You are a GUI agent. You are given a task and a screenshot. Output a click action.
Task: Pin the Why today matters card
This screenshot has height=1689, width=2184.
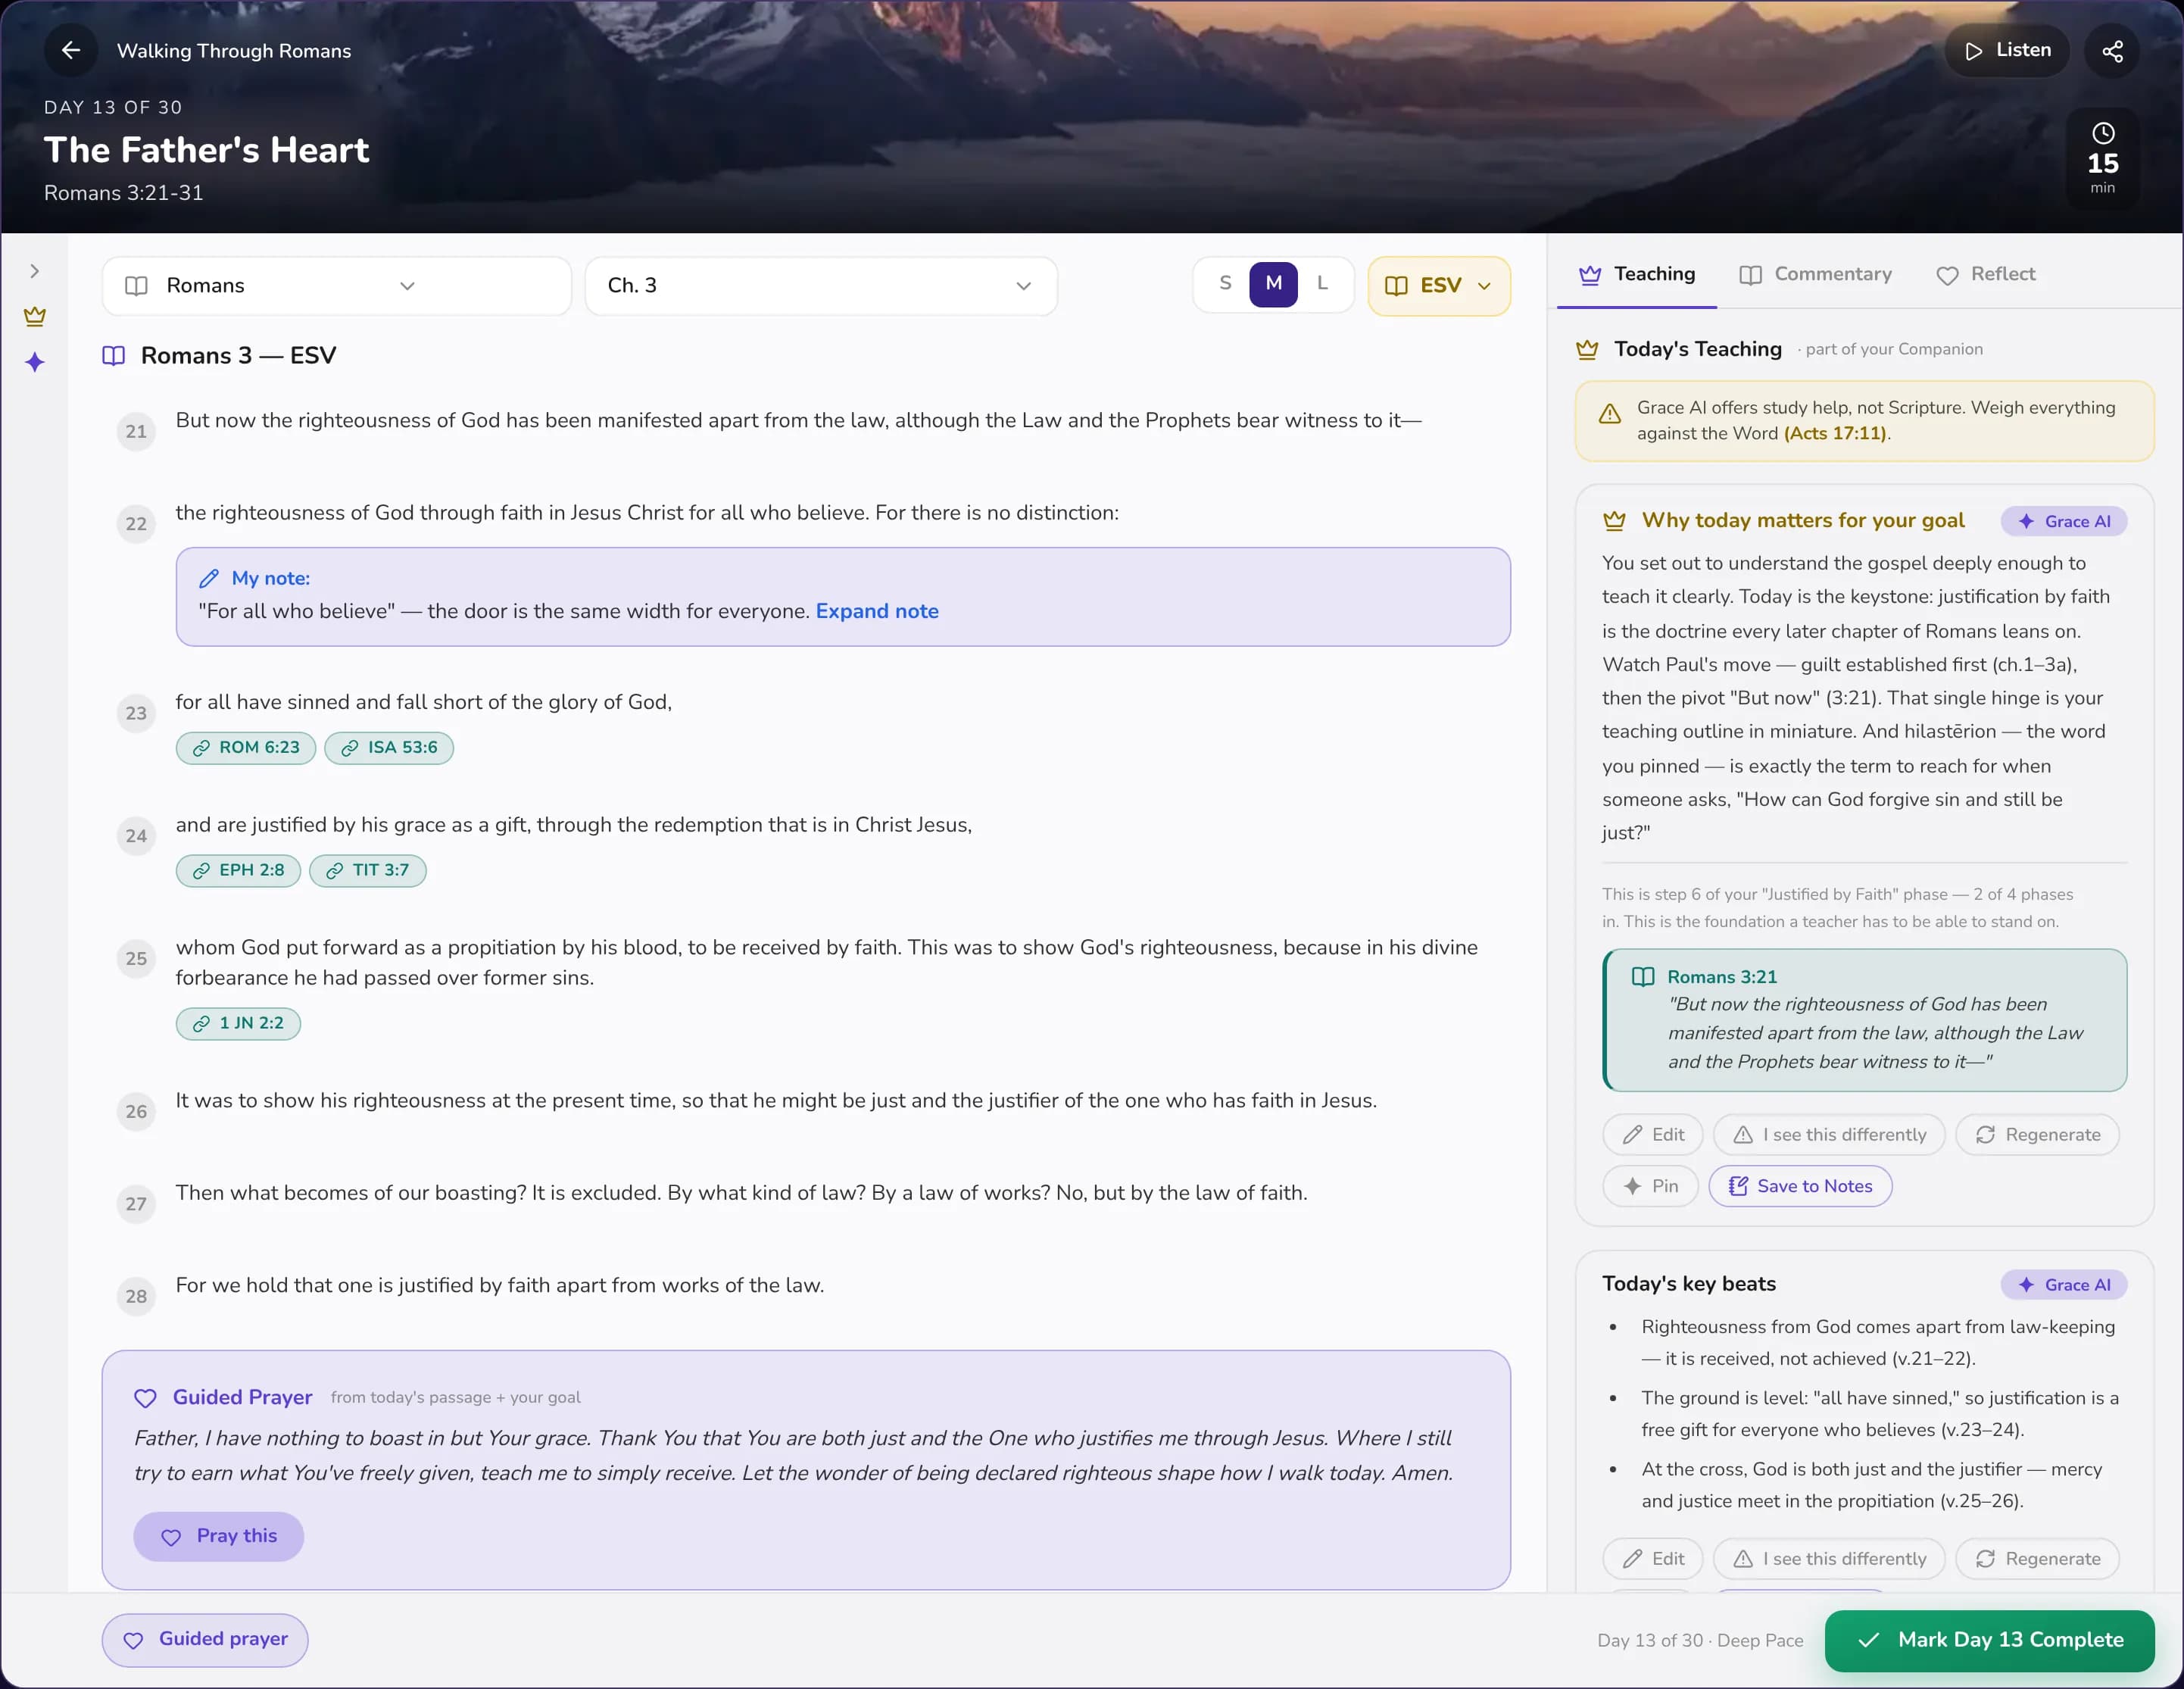tap(1650, 1187)
